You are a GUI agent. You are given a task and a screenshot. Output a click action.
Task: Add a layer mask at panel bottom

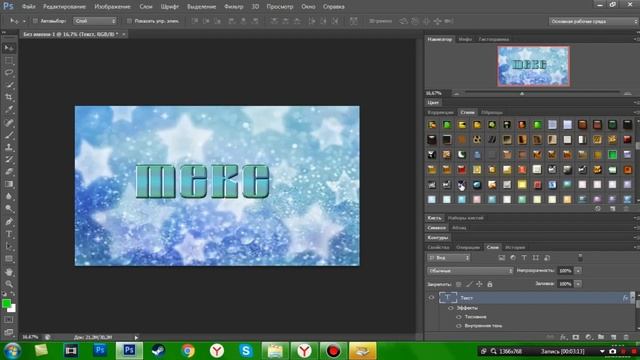pyautogui.click(x=576, y=337)
